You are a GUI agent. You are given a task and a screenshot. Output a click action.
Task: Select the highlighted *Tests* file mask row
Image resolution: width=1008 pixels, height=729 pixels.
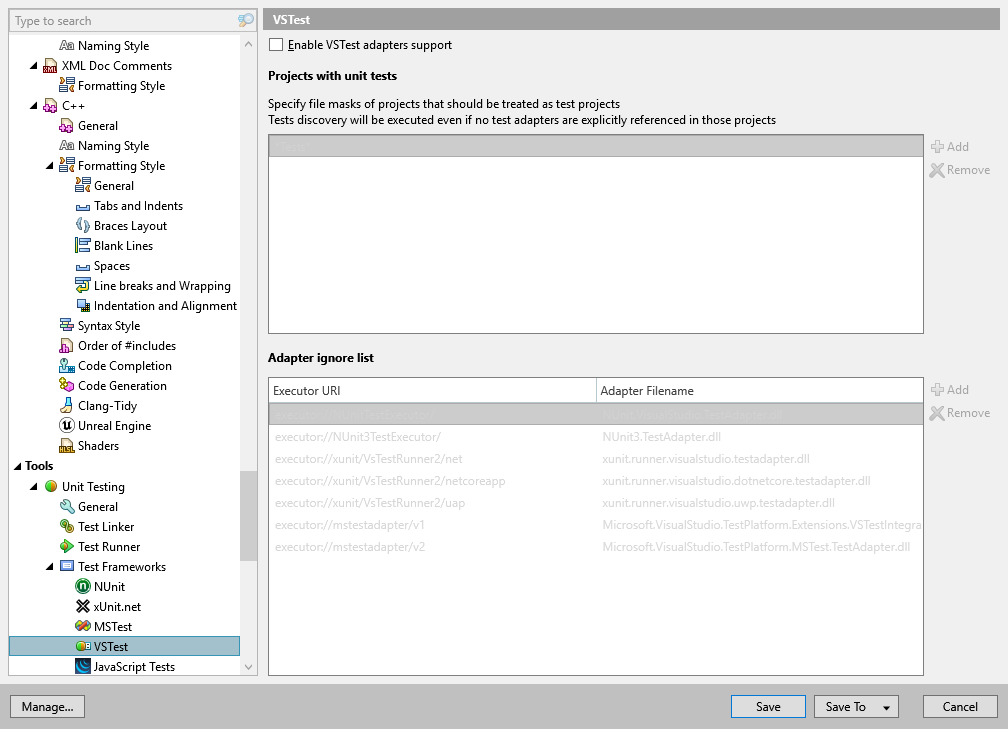(x=596, y=147)
